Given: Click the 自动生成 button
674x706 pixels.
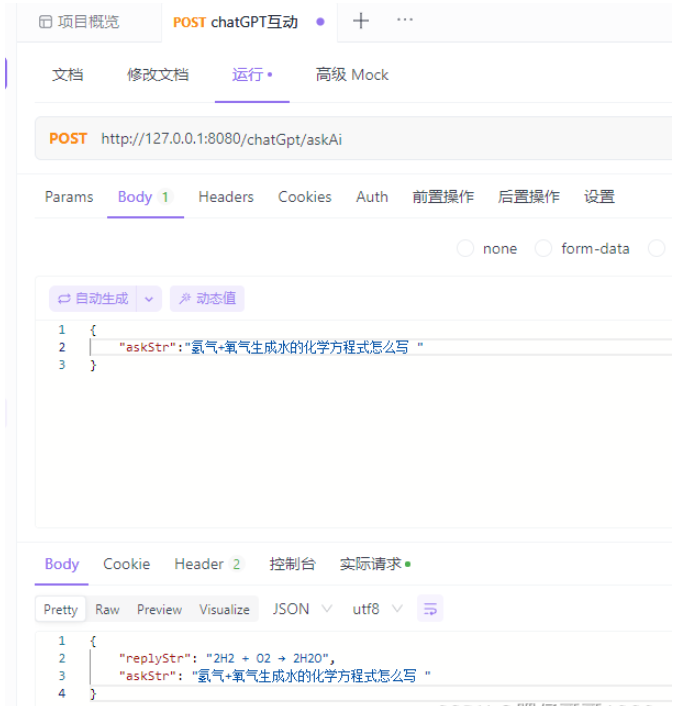Looking at the screenshot, I should [93, 299].
